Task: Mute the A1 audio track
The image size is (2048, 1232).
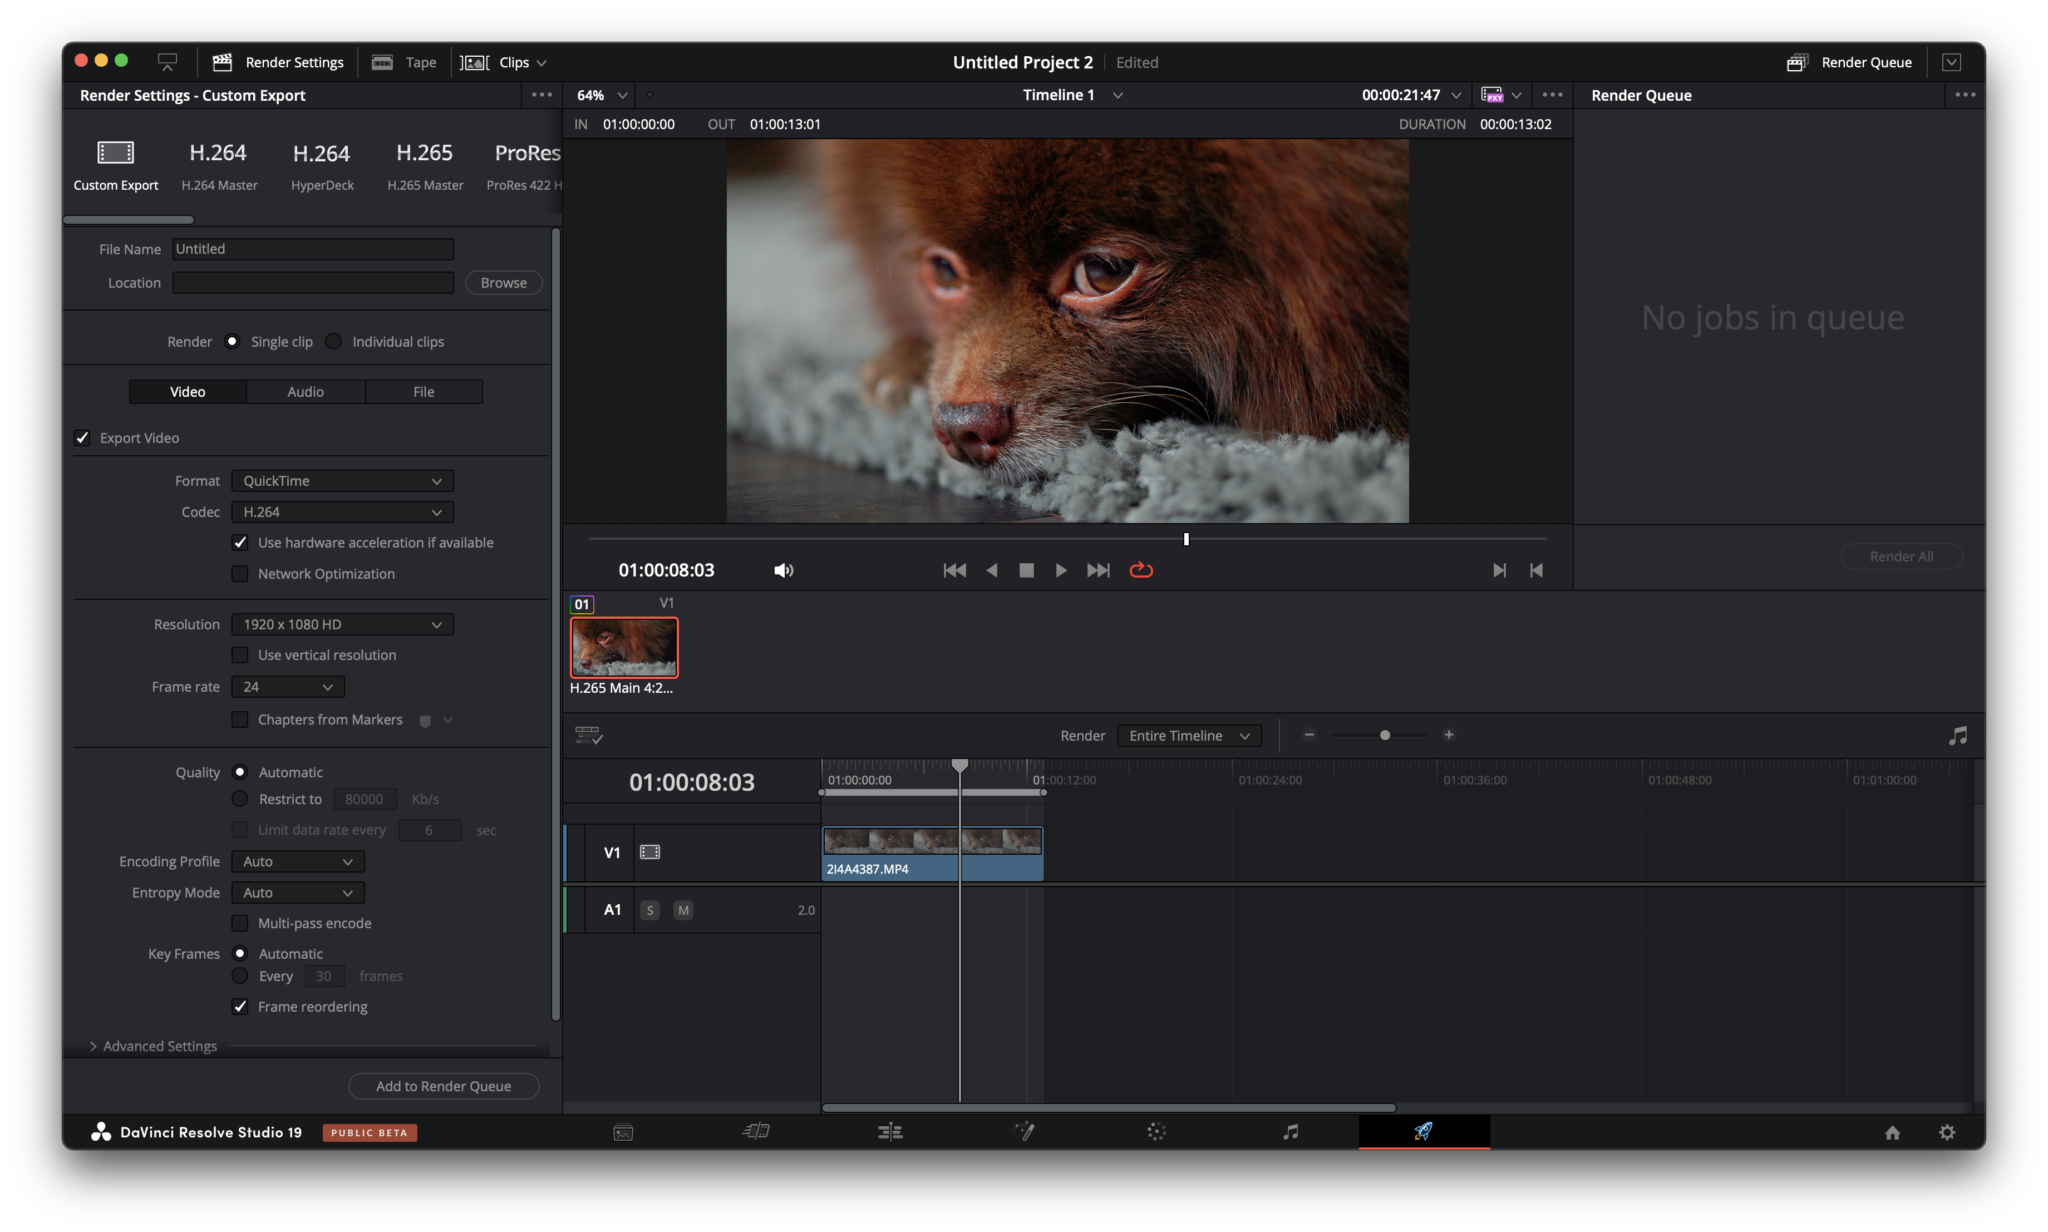Action: [683, 910]
